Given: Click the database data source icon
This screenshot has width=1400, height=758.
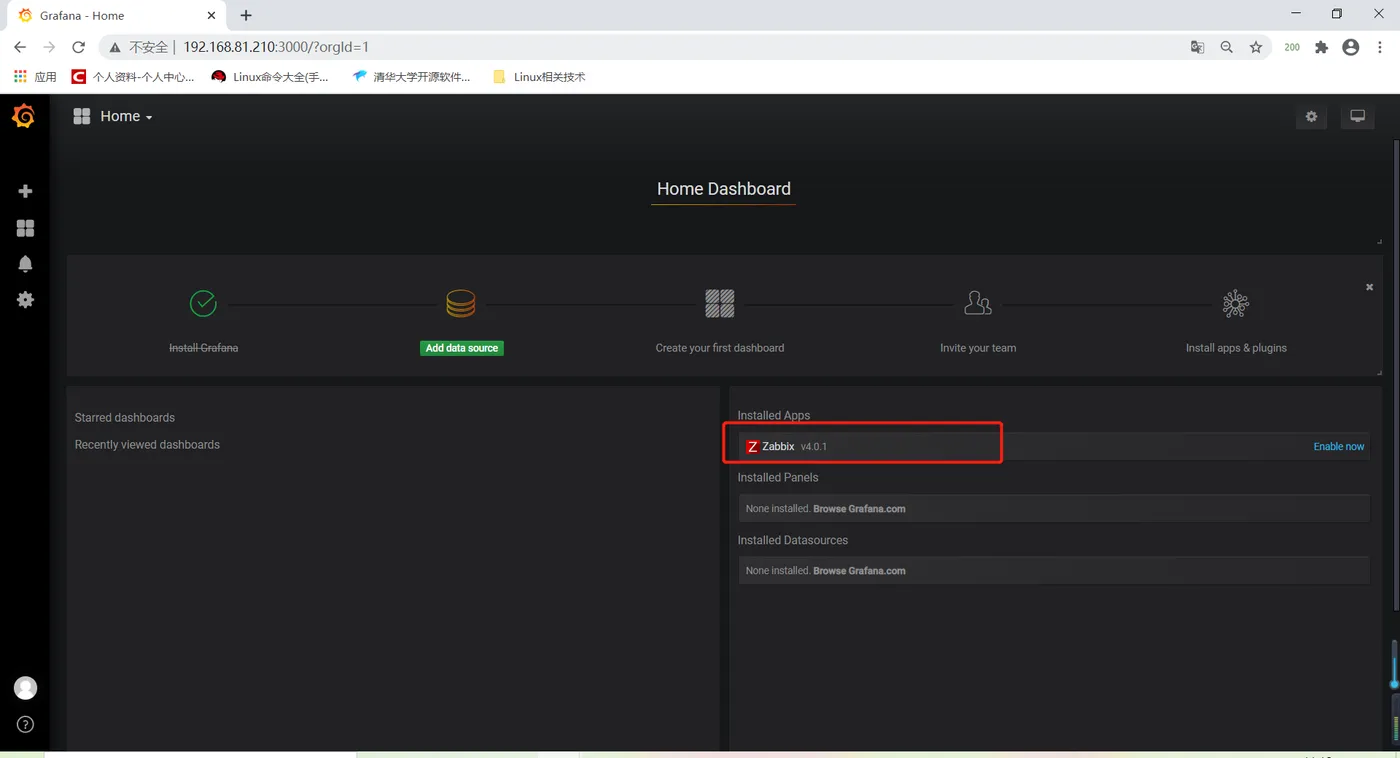Looking at the screenshot, I should pyautogui.click(x=461, y=303).
